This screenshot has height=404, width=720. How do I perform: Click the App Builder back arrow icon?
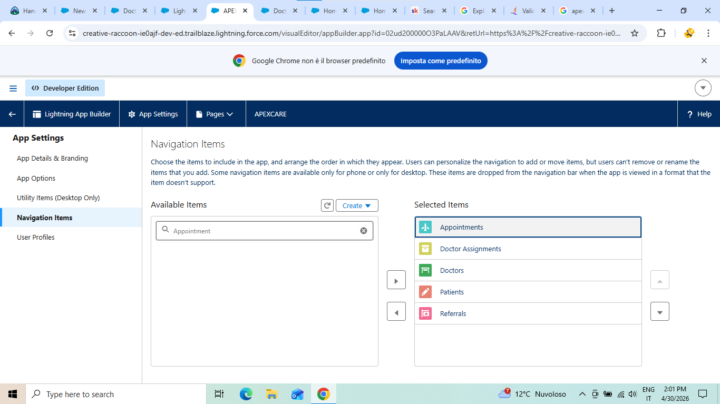point(12,114)
